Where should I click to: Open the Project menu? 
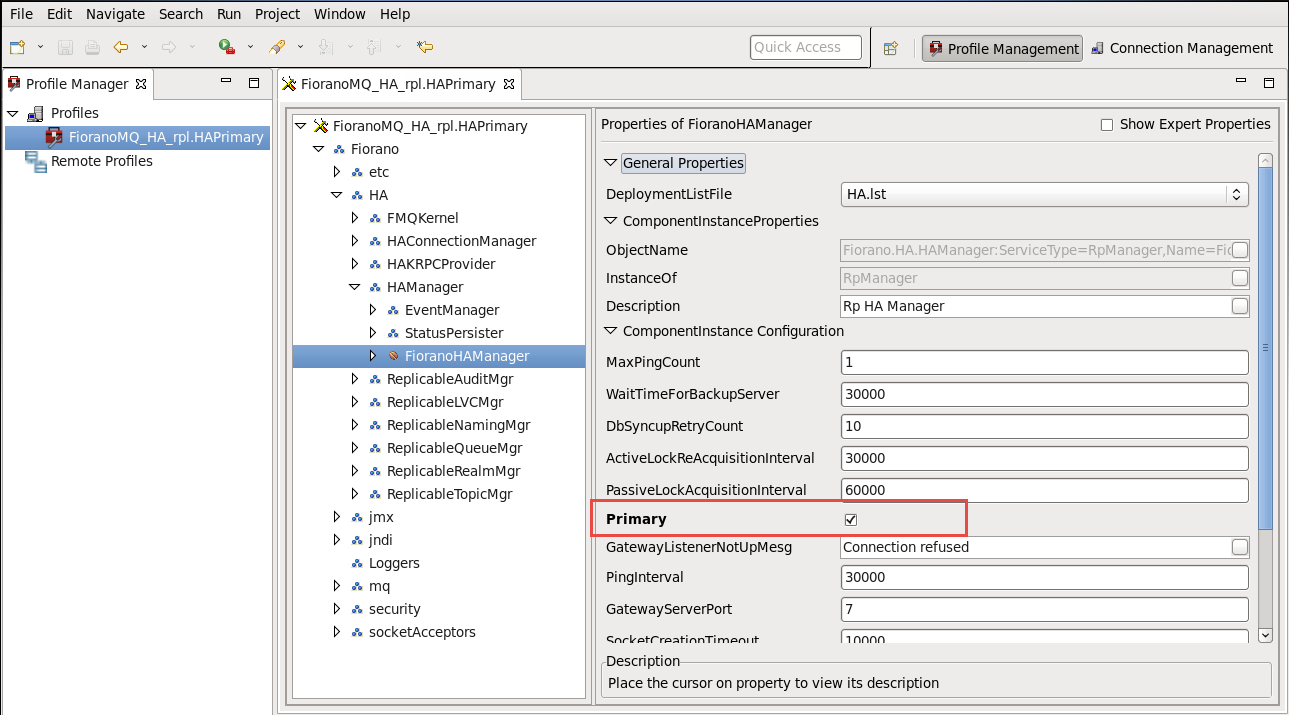[x=277, y=14]
